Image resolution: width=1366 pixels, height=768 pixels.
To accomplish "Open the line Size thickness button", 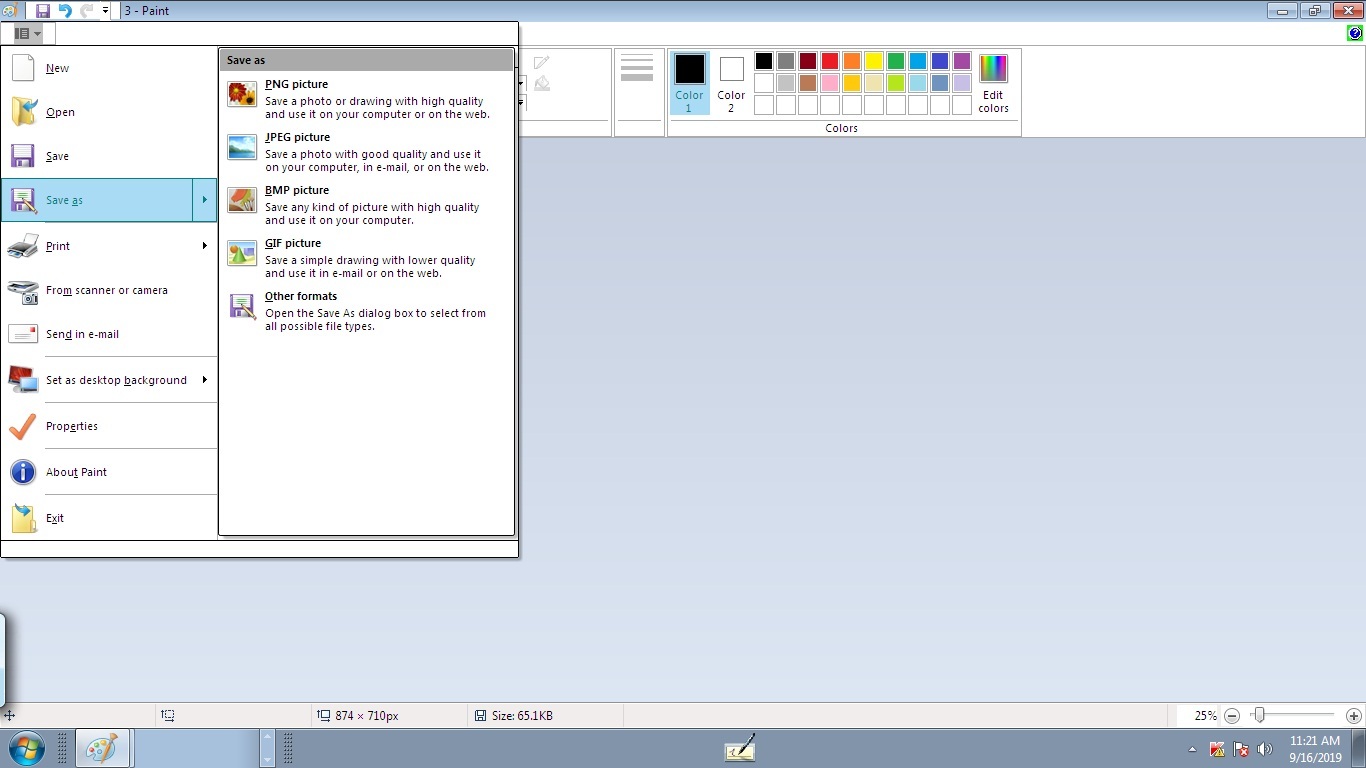I will point(637,85).
